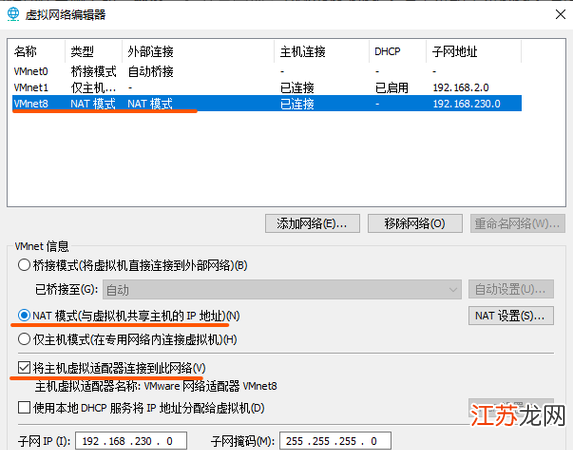
Task: Click 自动桥接 cell in VMnet0 row
Action: pos(151,71)
